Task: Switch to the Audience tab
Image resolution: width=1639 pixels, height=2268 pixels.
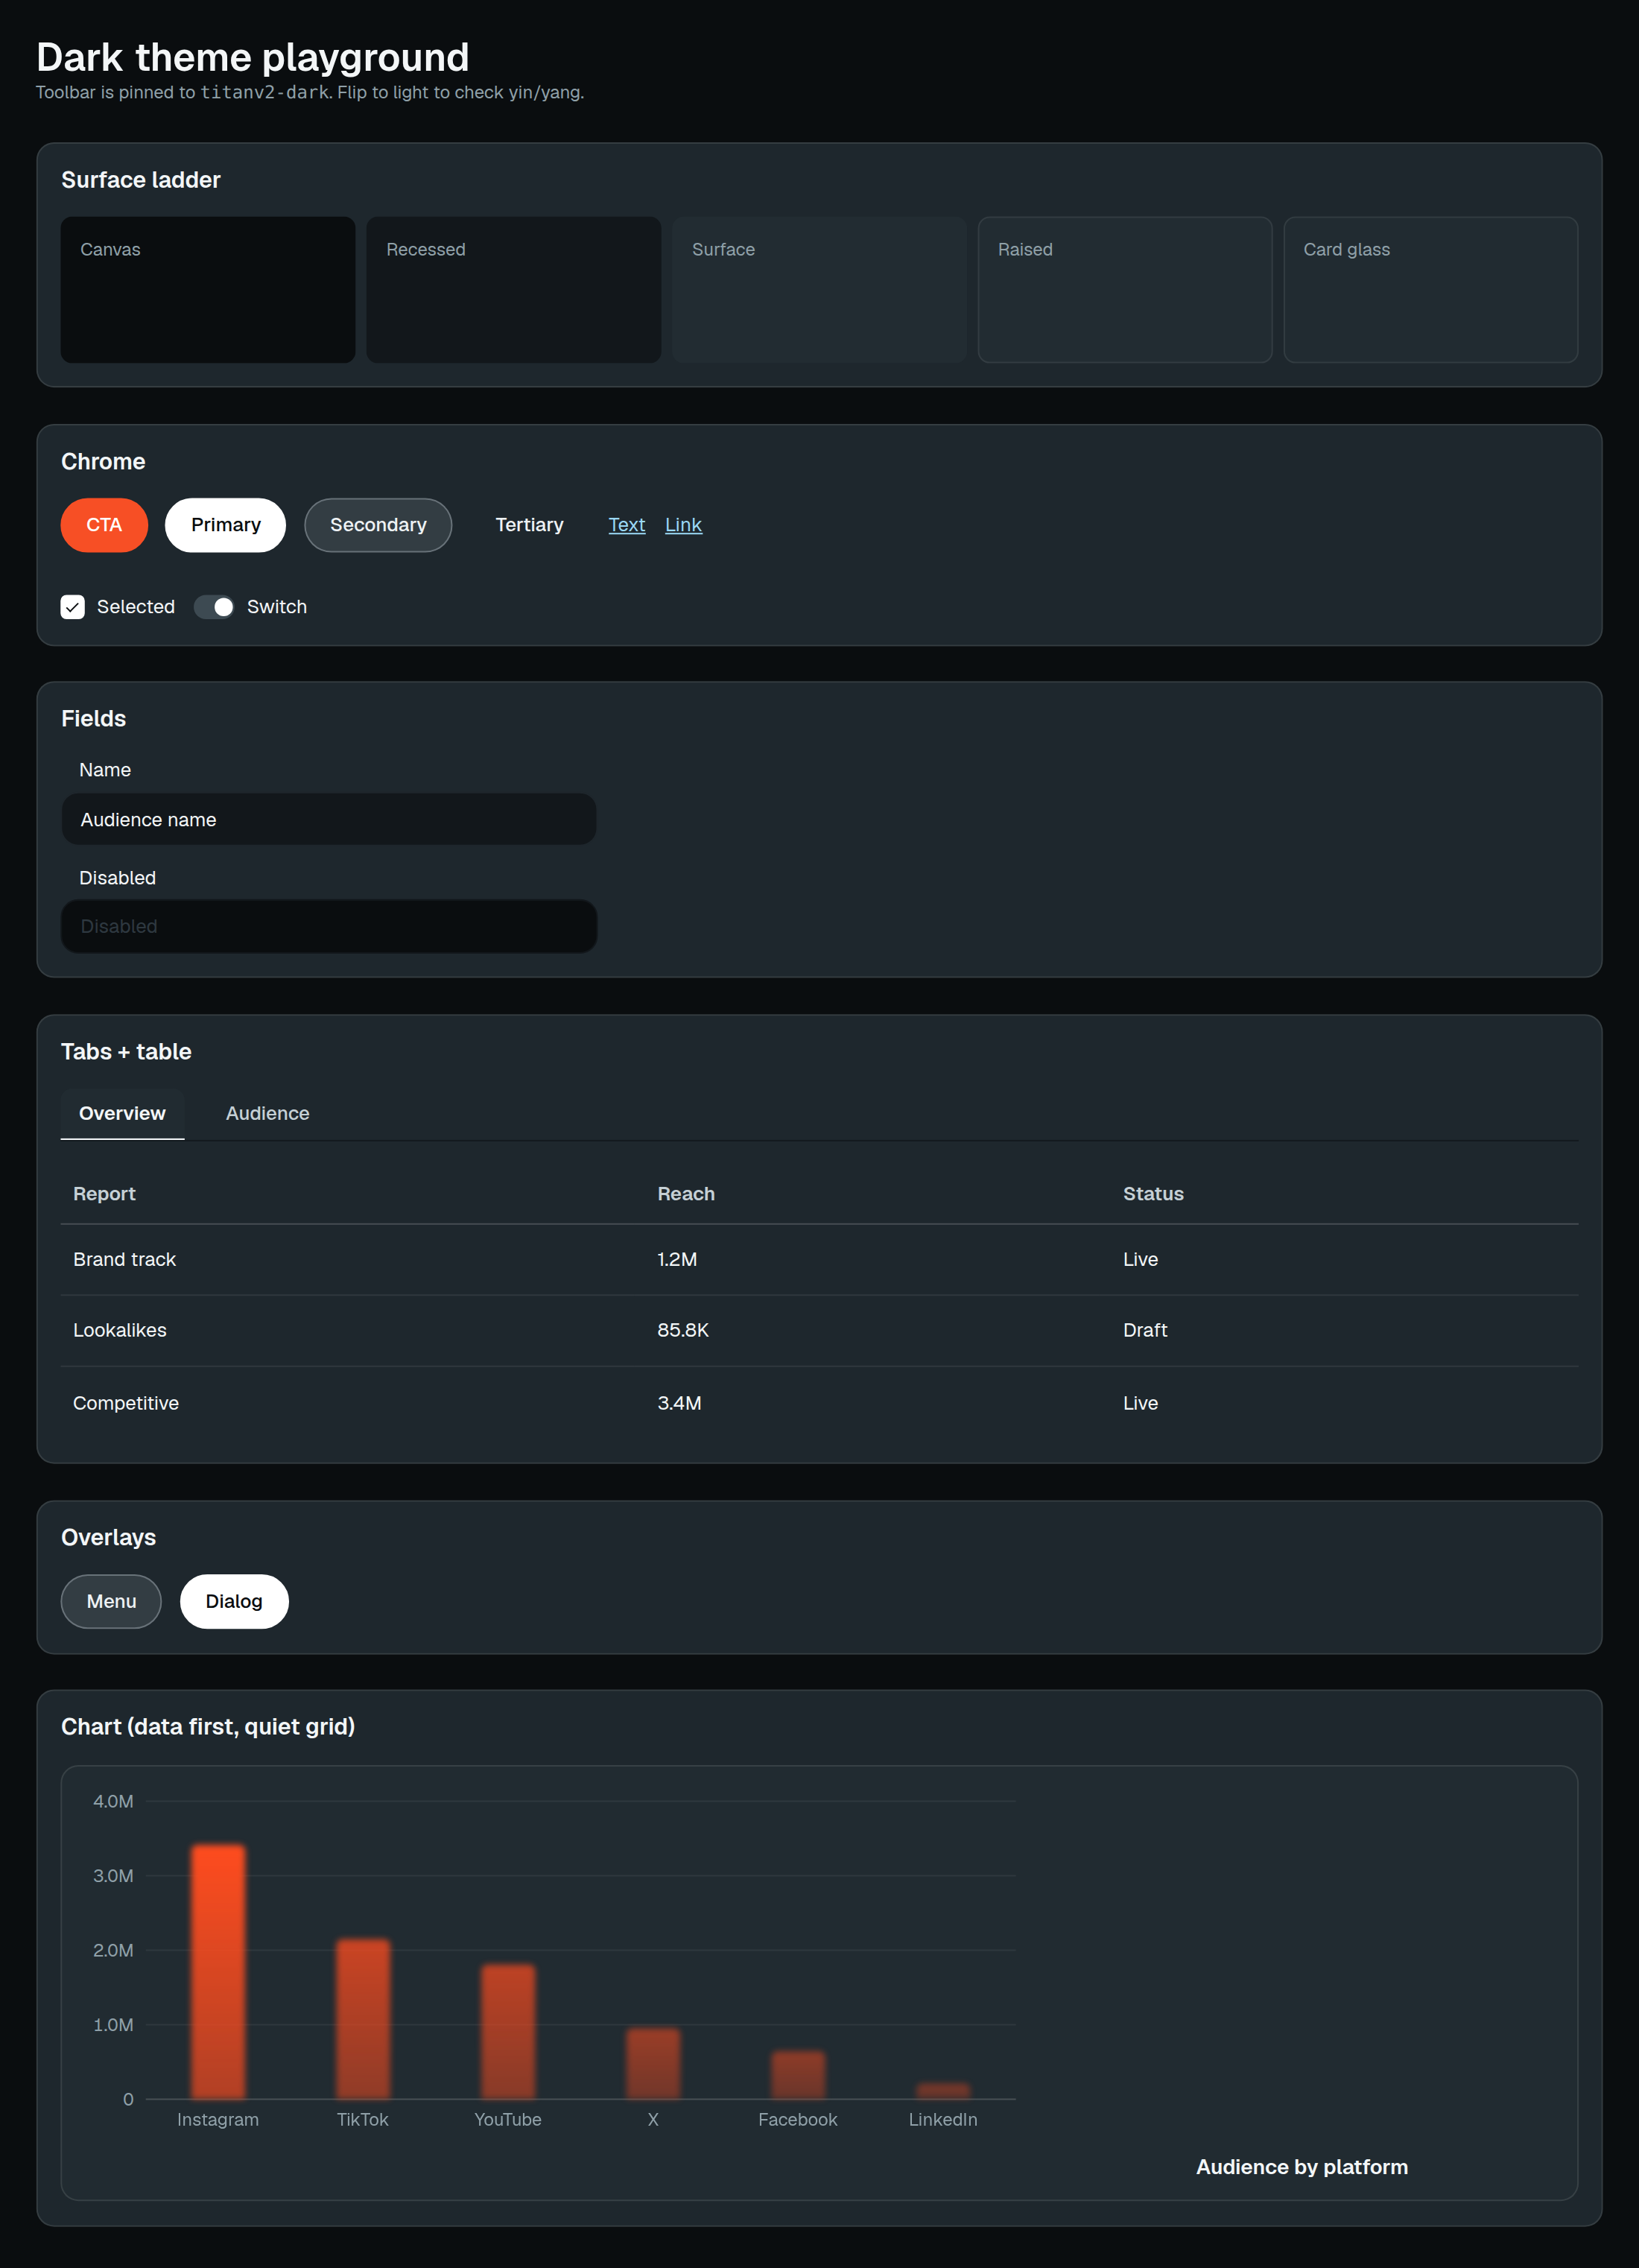Action: (x=268, y=1113)
